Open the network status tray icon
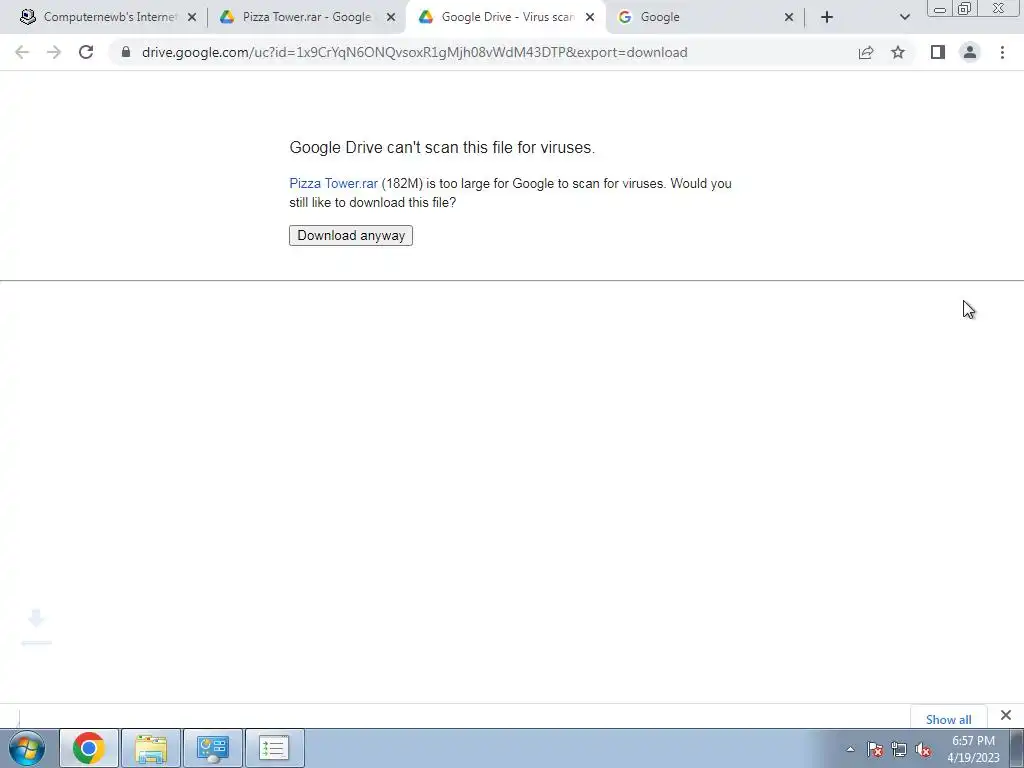The width and height of the screenshot is (1024, 768). click(x=899, y=749)
